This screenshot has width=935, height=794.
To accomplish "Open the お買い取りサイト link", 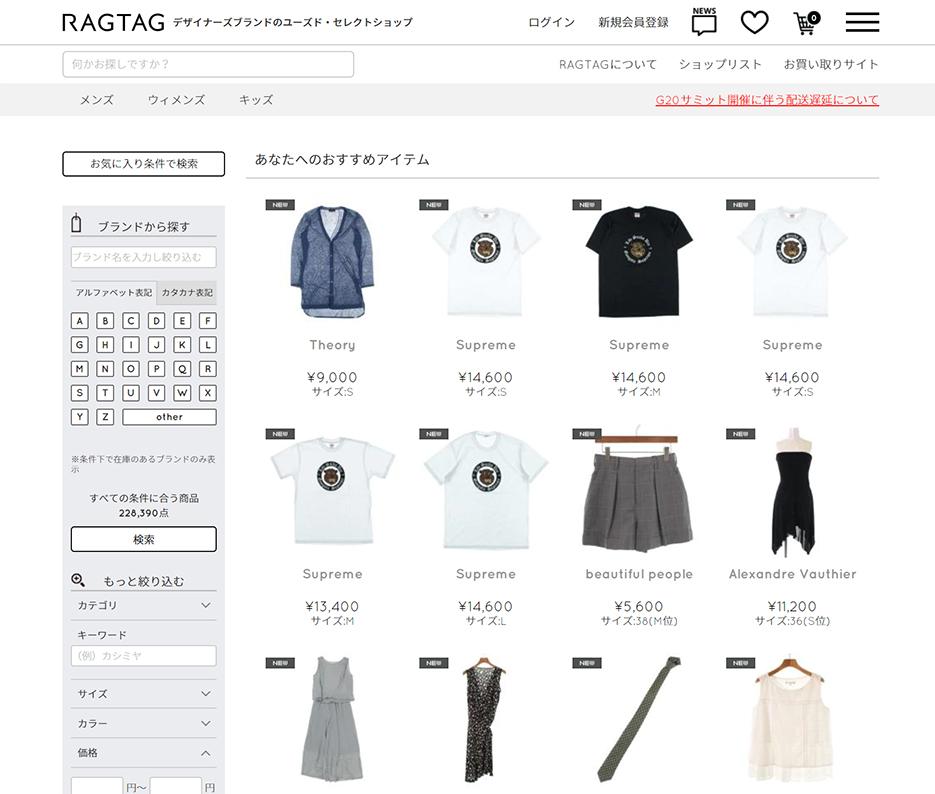I will tap(831, 64).
